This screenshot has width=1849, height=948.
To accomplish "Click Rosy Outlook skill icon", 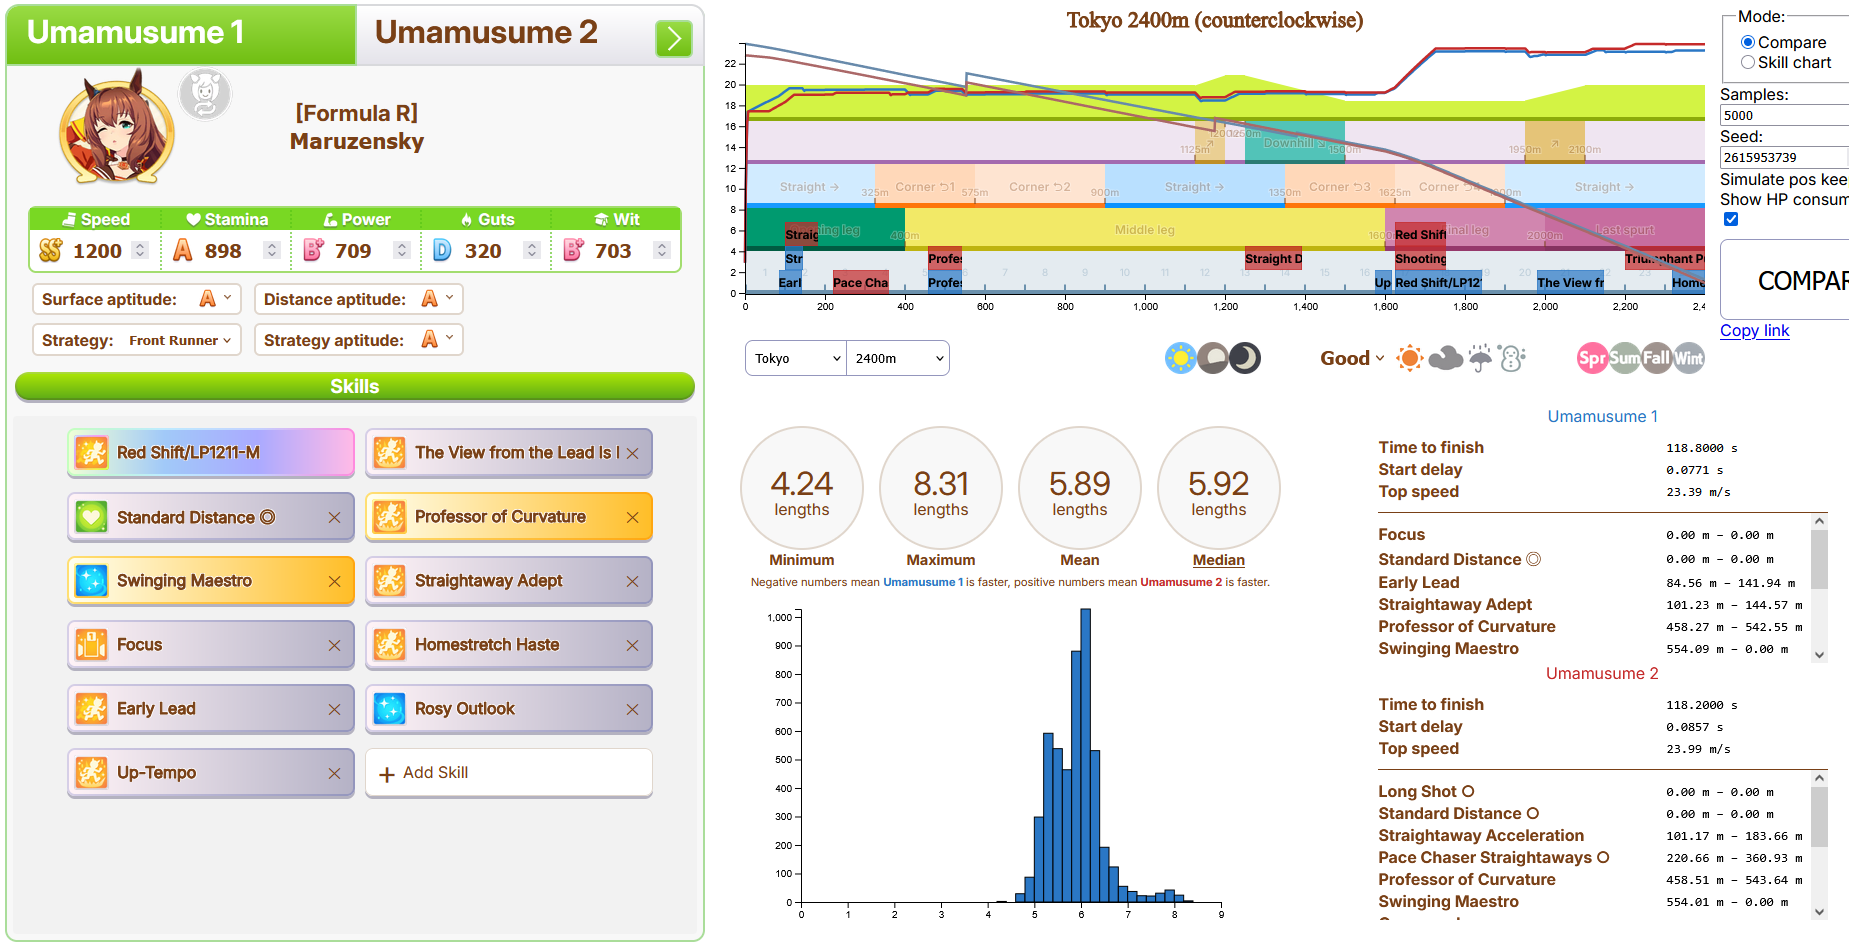I will [389, 709].
